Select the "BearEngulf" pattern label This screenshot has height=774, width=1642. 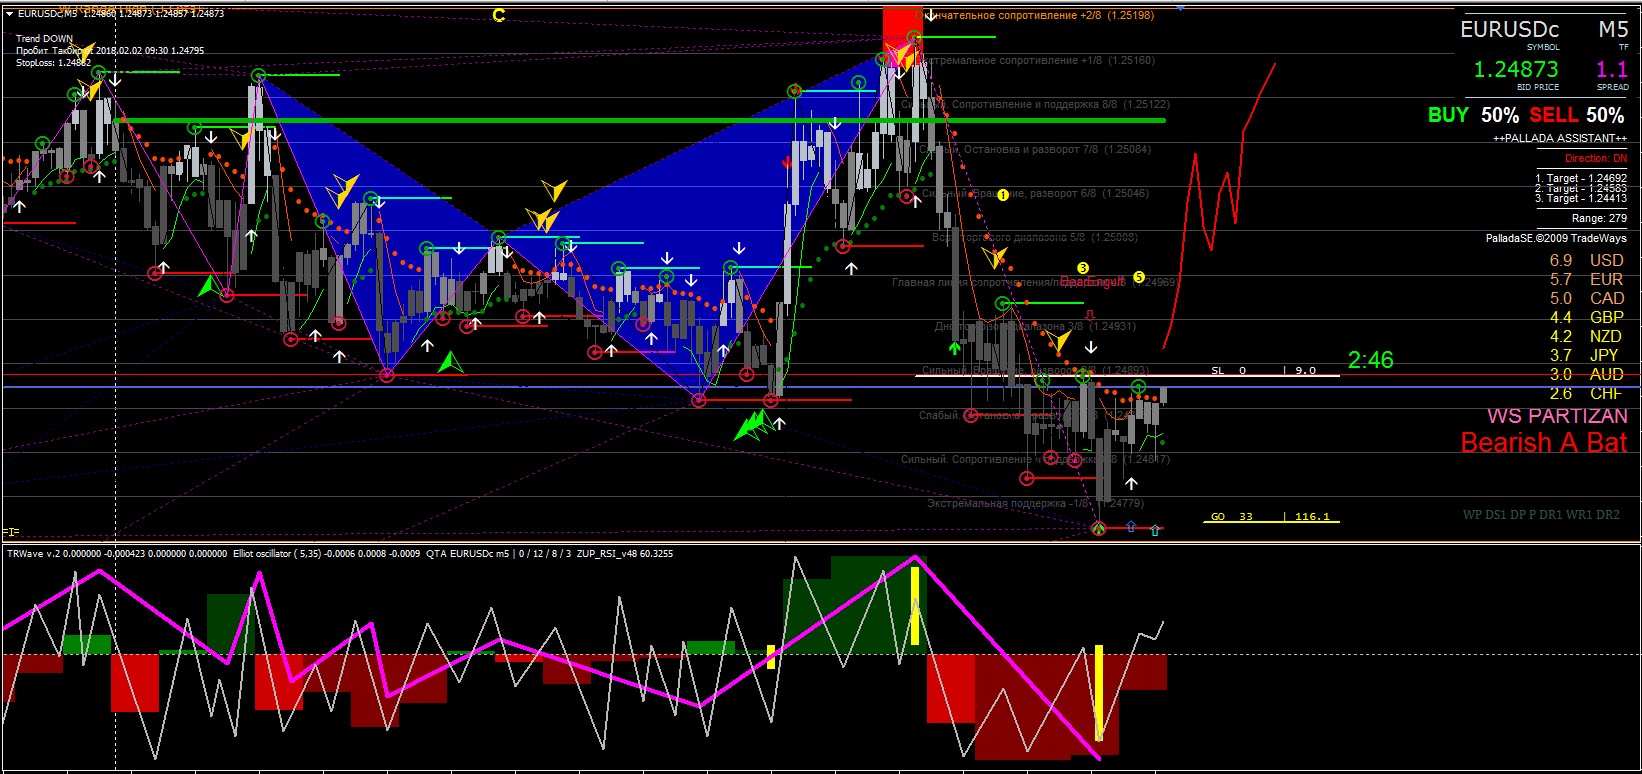(x=1092, y=282)
